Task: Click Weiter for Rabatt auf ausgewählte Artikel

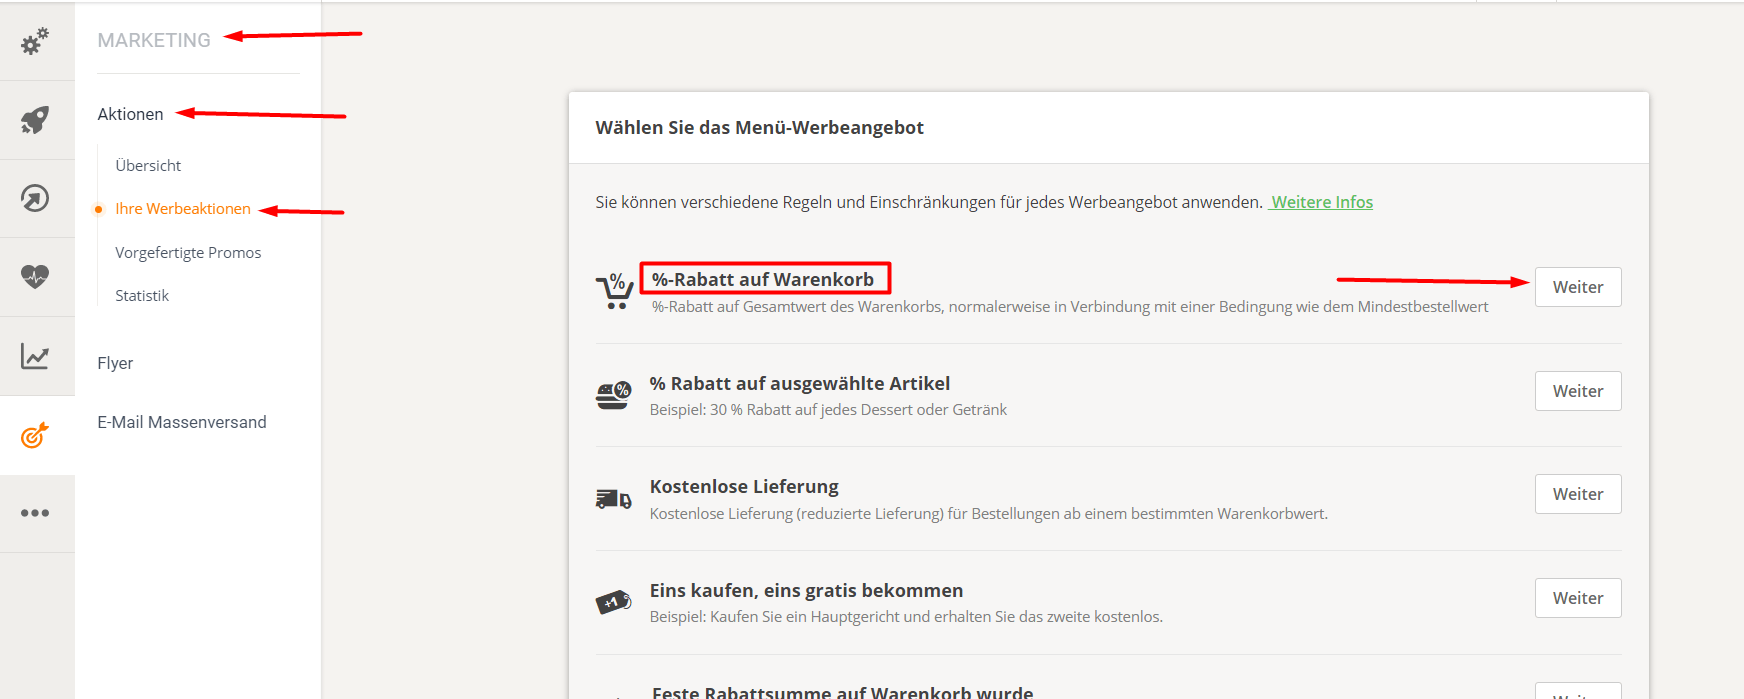Action: tap(1578, 391)
